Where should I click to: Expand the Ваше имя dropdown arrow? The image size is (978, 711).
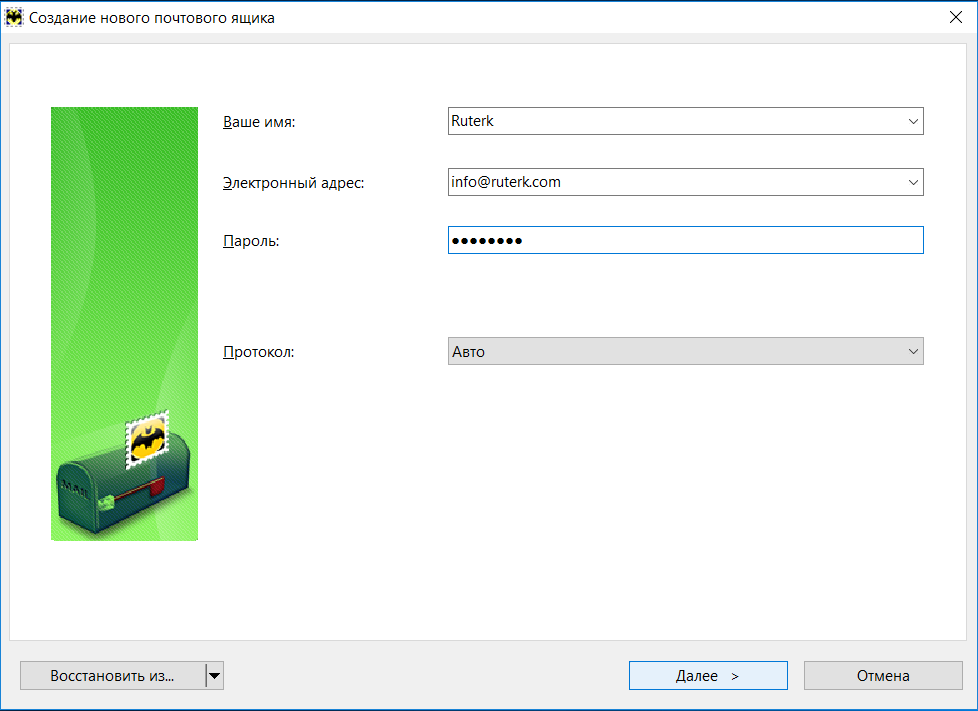click(x=912, y=121)
